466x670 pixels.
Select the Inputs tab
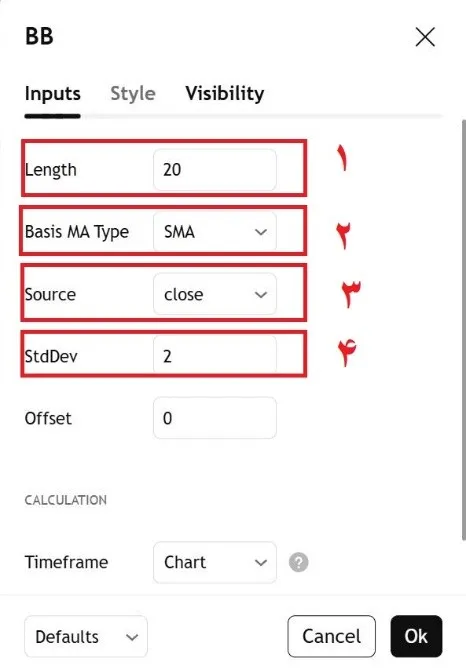[53, 93]
